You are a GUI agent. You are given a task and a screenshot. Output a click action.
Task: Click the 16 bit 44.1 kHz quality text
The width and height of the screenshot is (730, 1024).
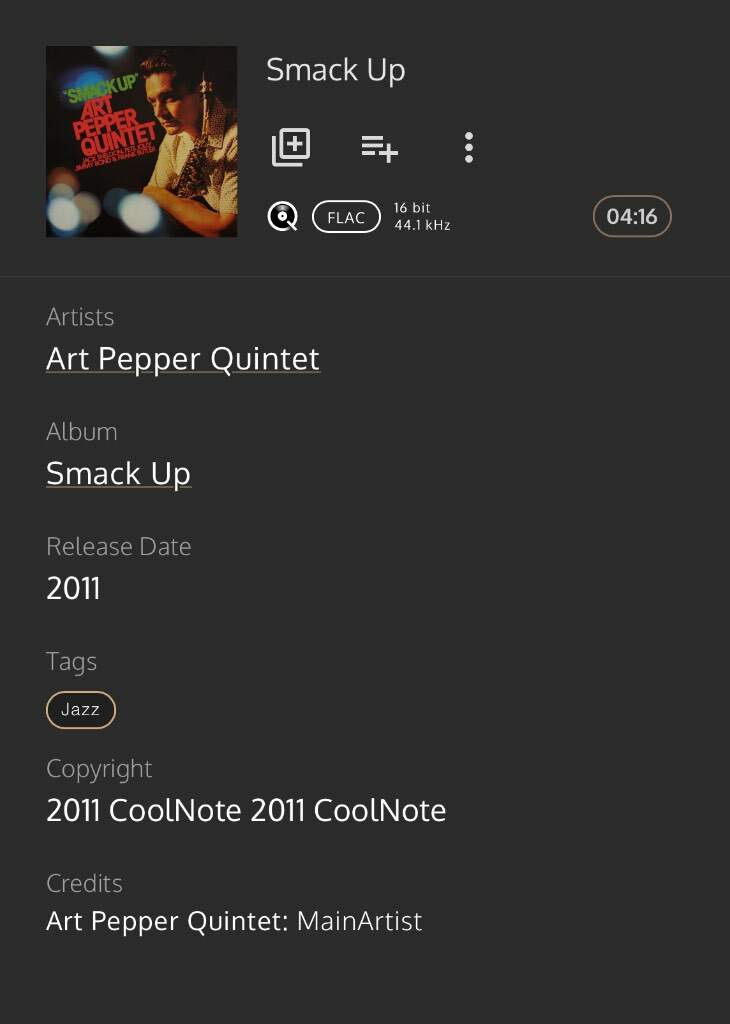point(422,216)
